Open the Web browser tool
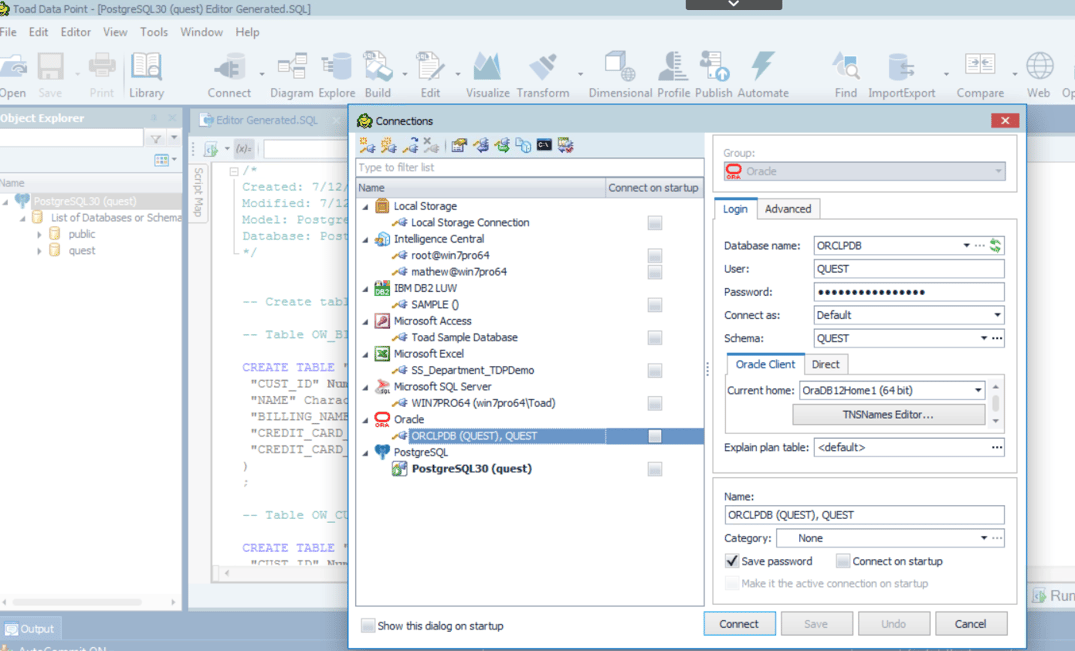Screen dimensions: 1075x651 tap(1039, 75)
